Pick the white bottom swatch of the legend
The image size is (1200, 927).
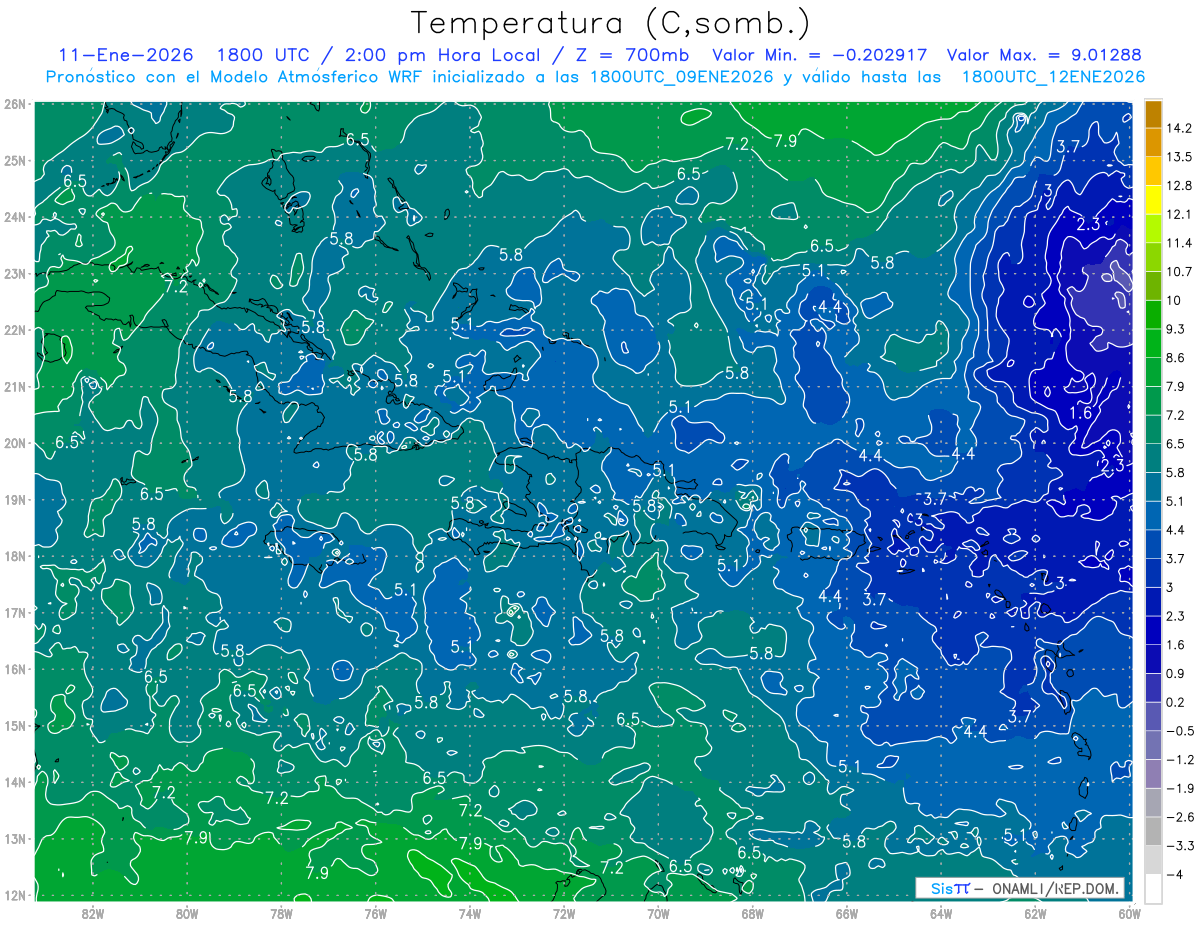click(1153, 888)
